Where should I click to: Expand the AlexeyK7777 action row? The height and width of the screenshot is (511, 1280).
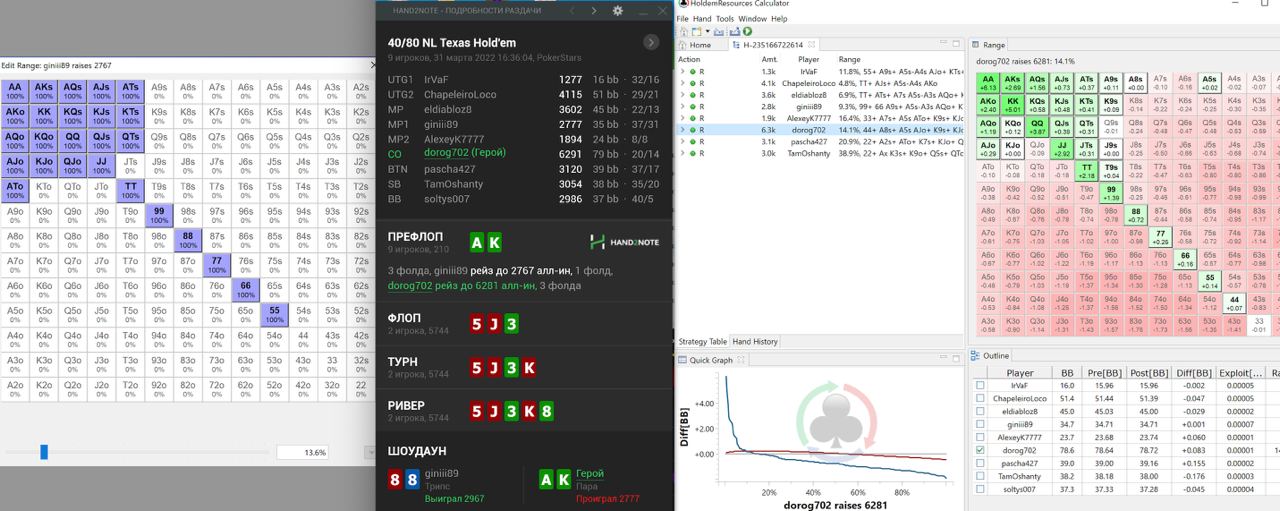(682, 118)
